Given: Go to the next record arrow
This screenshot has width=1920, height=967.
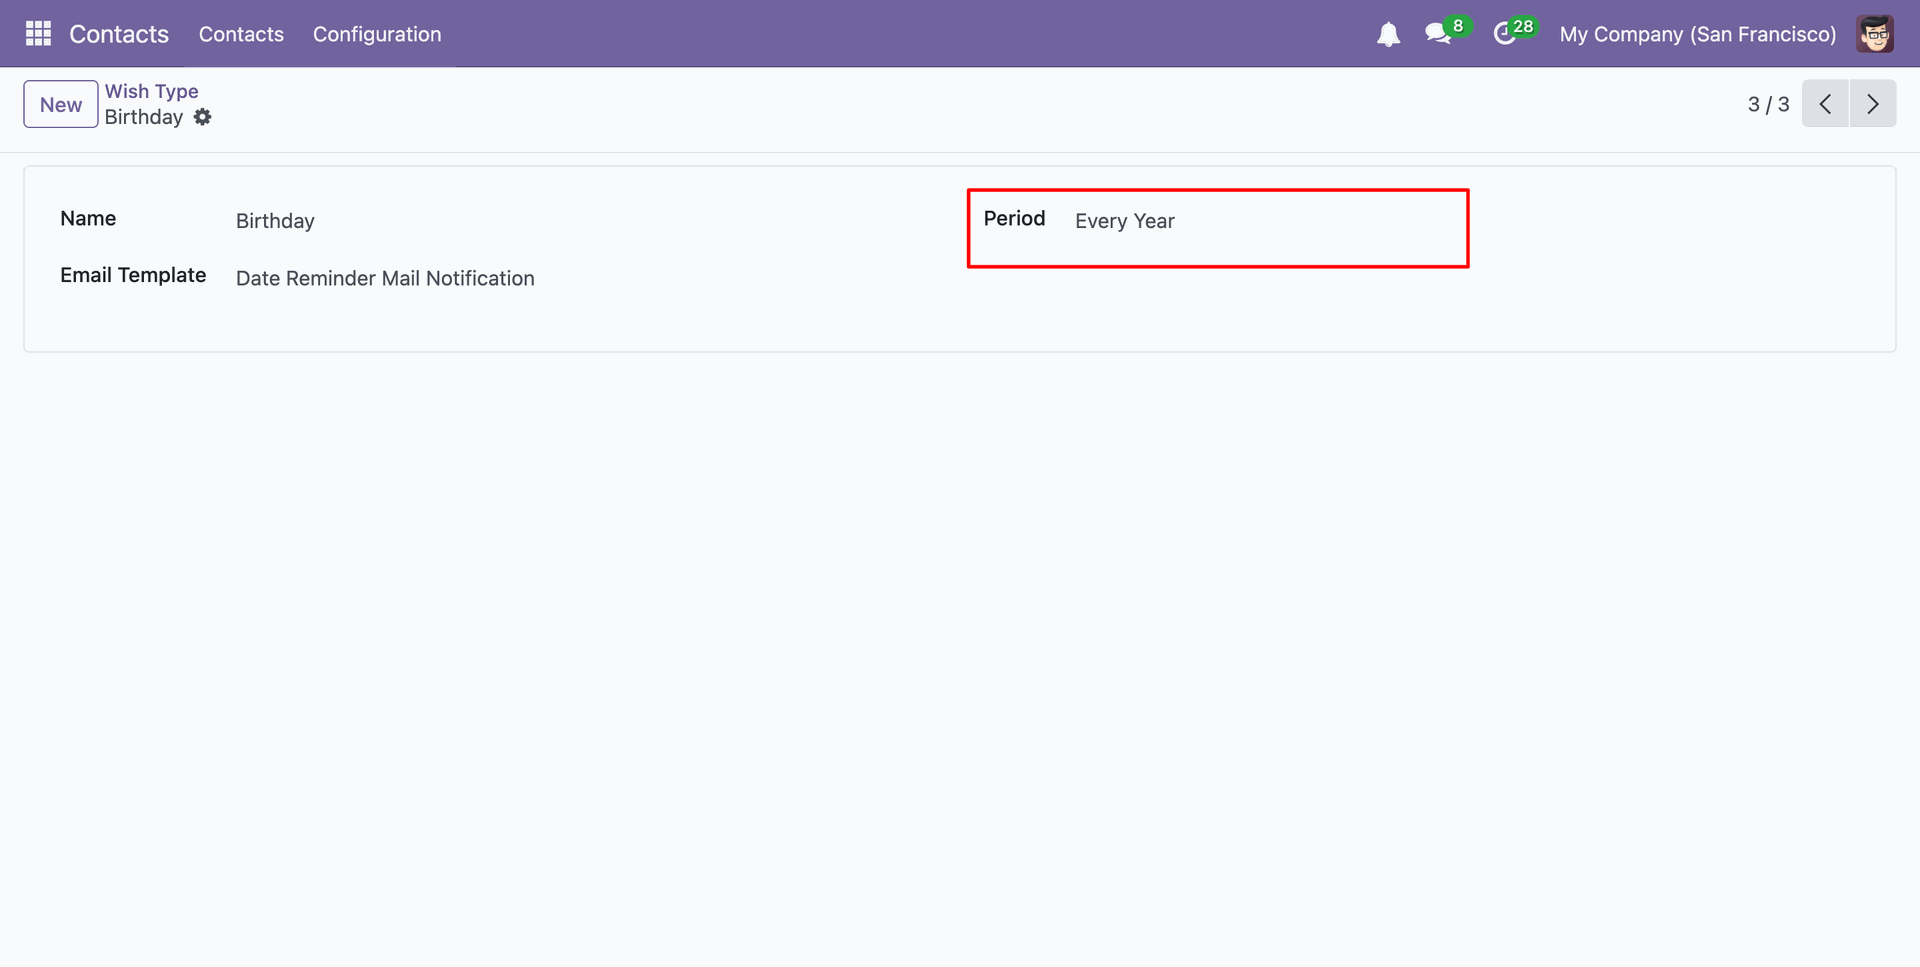Looking at the screenshot, I should tap(1873, 104).
